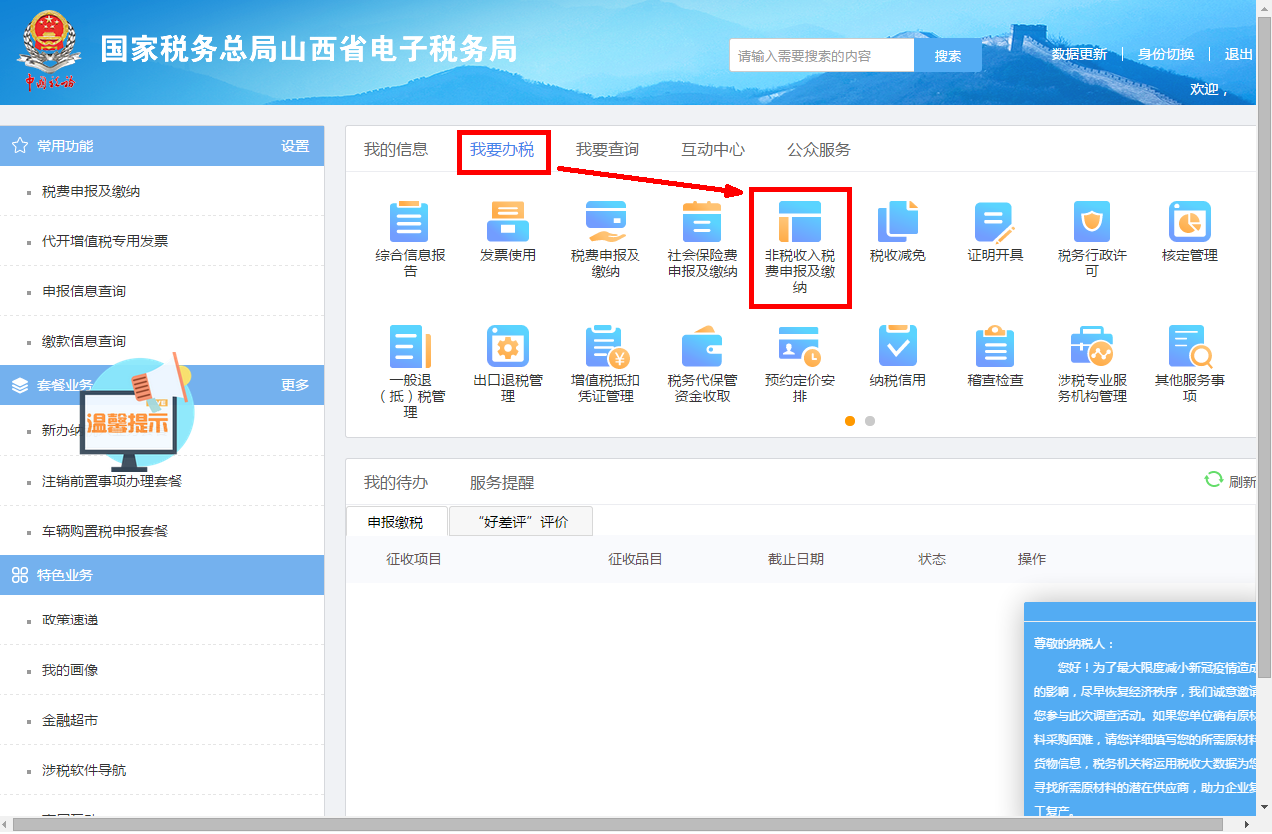Click 刷新 text link
1272x834 pixels.
1242,482
